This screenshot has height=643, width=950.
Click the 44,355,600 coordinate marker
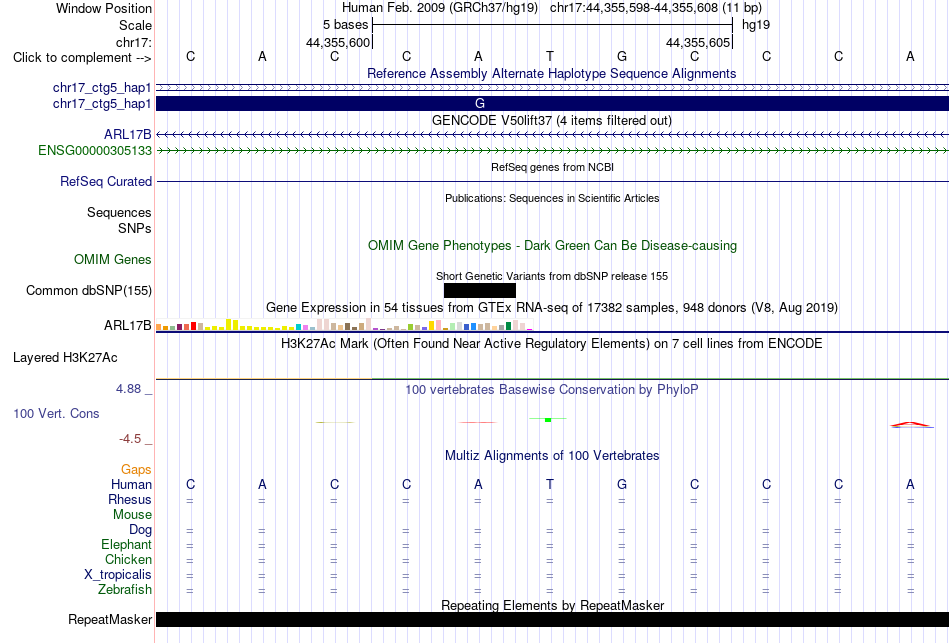click(337, 42)
